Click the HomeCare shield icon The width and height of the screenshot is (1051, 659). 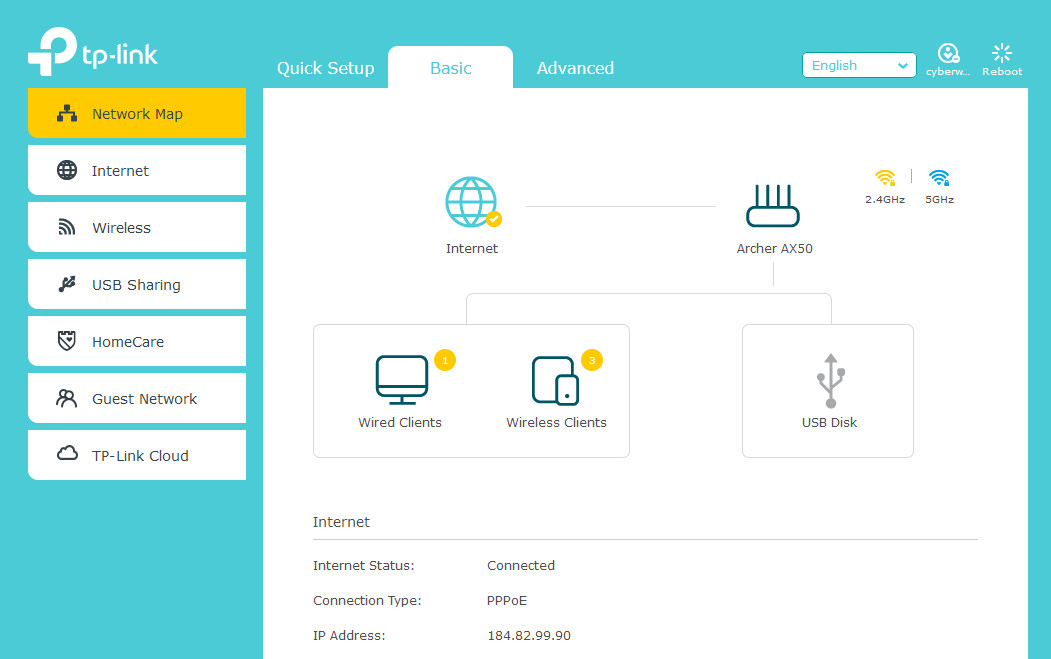tap(66, 341)
